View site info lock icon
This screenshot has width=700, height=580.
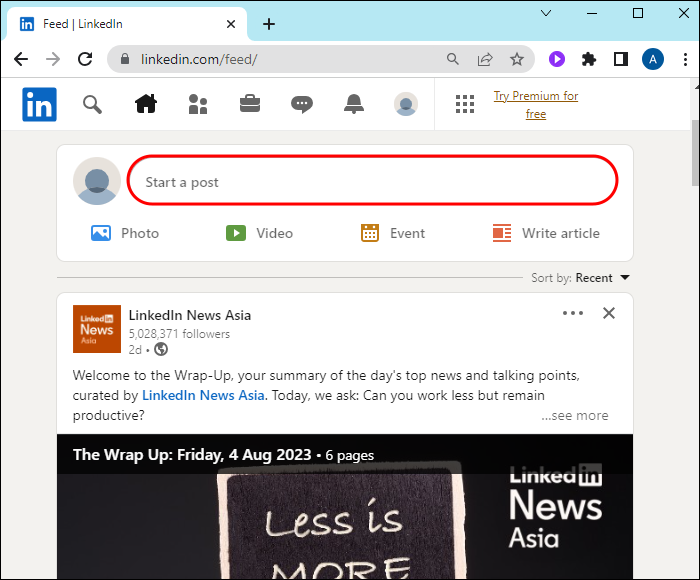tap(125, 59)
